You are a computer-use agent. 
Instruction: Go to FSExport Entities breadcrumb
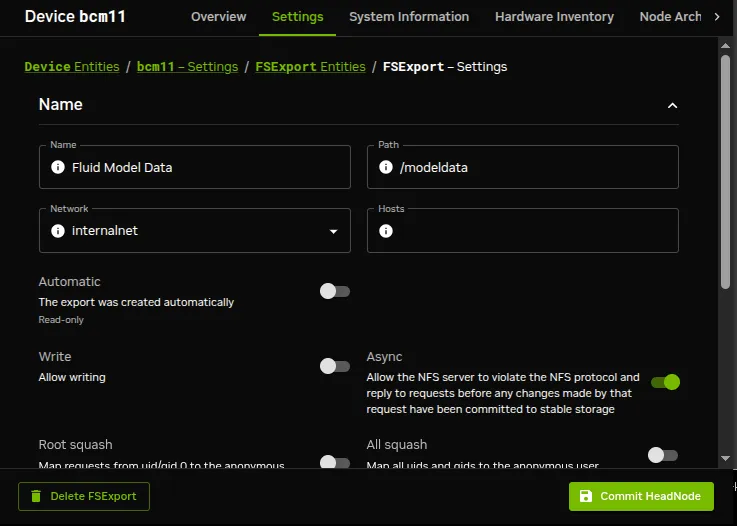tap(310, 67)
